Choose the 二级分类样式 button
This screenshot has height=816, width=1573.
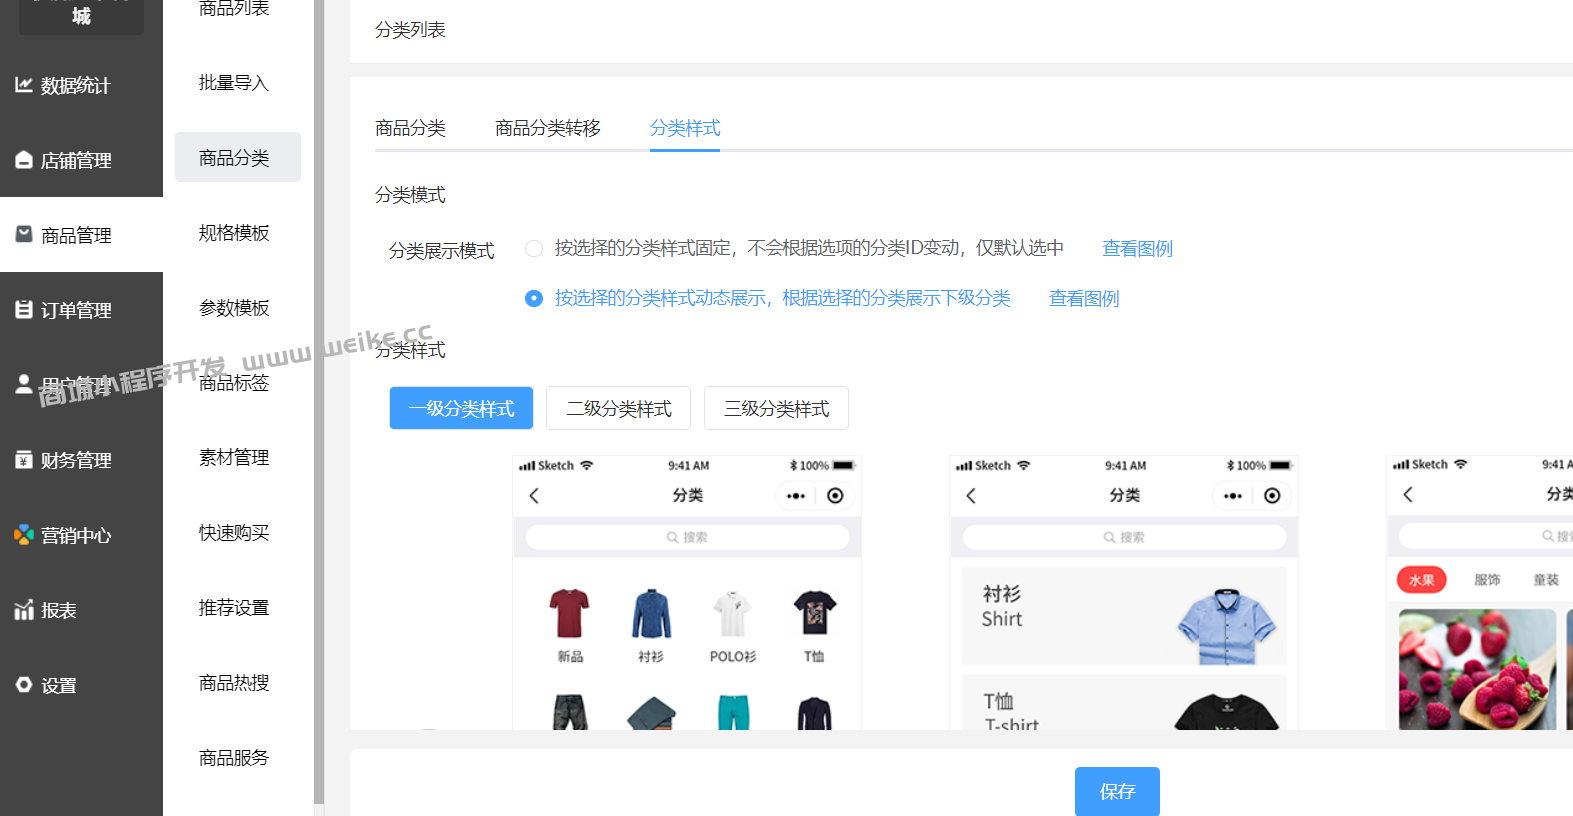[x=618, y=408]
